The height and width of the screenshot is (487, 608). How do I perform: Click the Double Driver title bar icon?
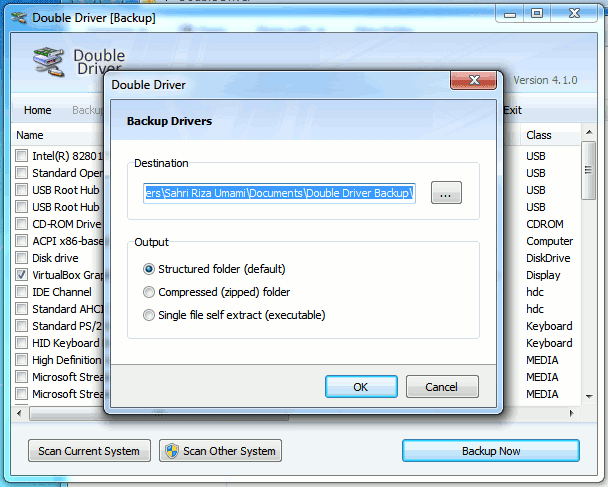tap(19, 17)
